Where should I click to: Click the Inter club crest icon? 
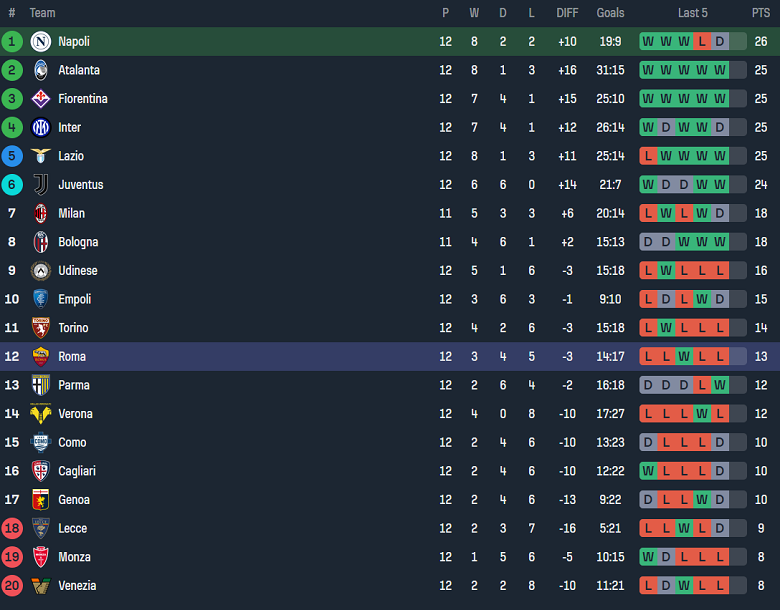pos(41,128)
